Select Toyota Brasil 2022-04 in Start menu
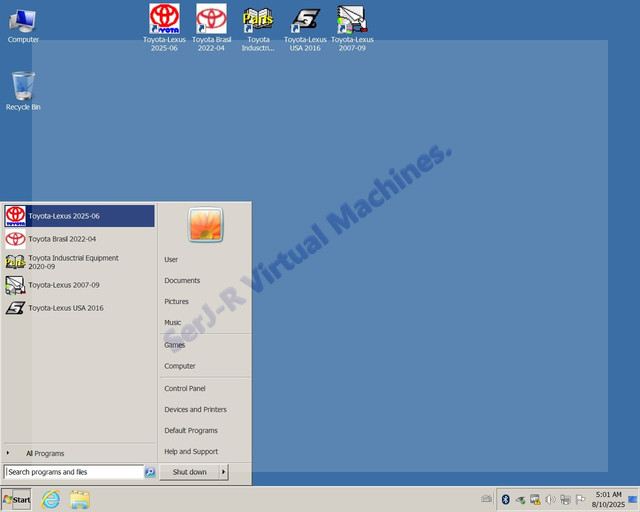This screenshot has height=512, width=640. click(x=79, y=239)
